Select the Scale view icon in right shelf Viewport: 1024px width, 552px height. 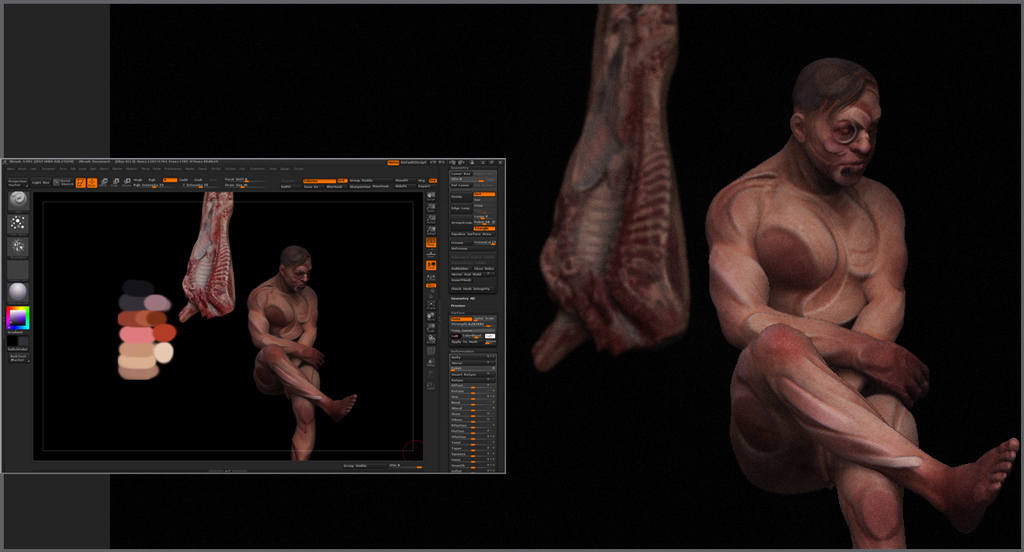pyautogui.click(x=431, y=328)
